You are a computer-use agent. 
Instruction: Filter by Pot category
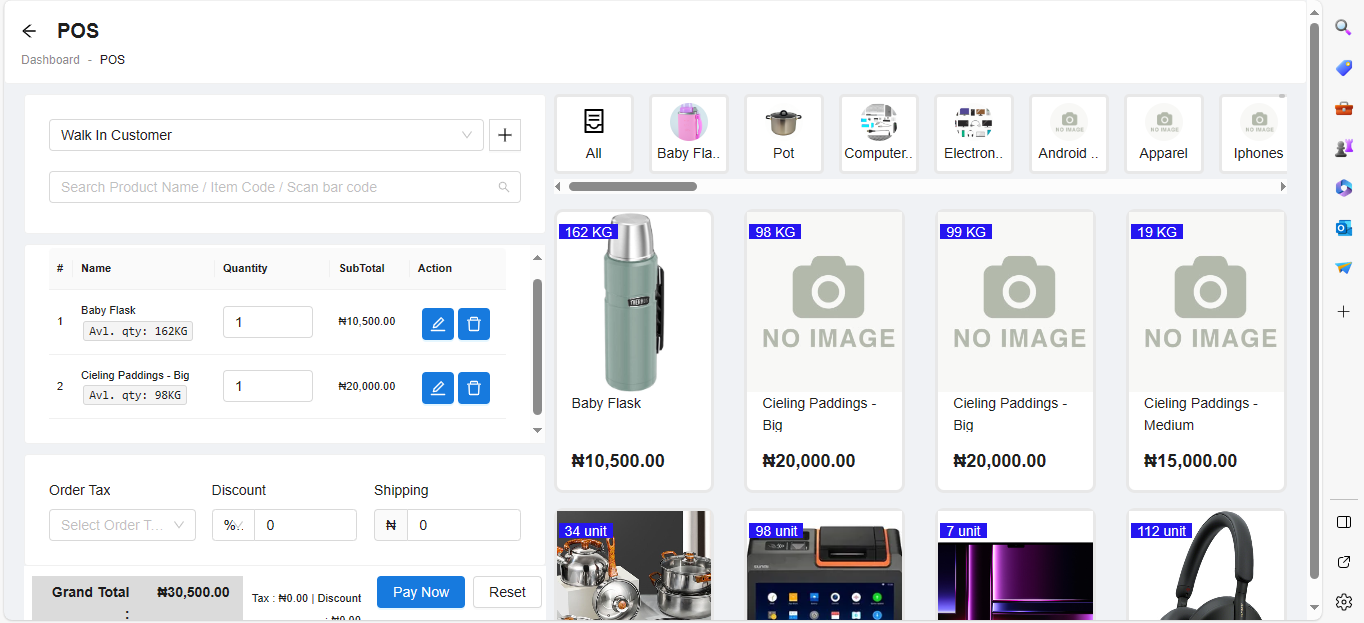[784, 134]
